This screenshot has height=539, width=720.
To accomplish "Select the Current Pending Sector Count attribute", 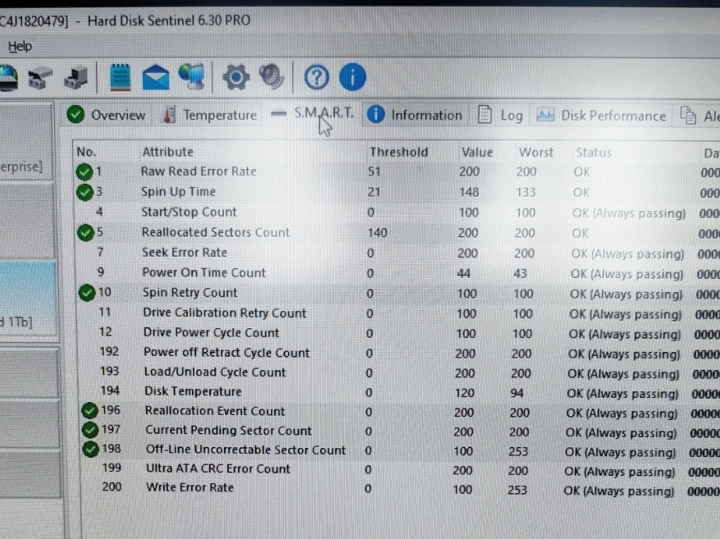I will click(229, 431).
